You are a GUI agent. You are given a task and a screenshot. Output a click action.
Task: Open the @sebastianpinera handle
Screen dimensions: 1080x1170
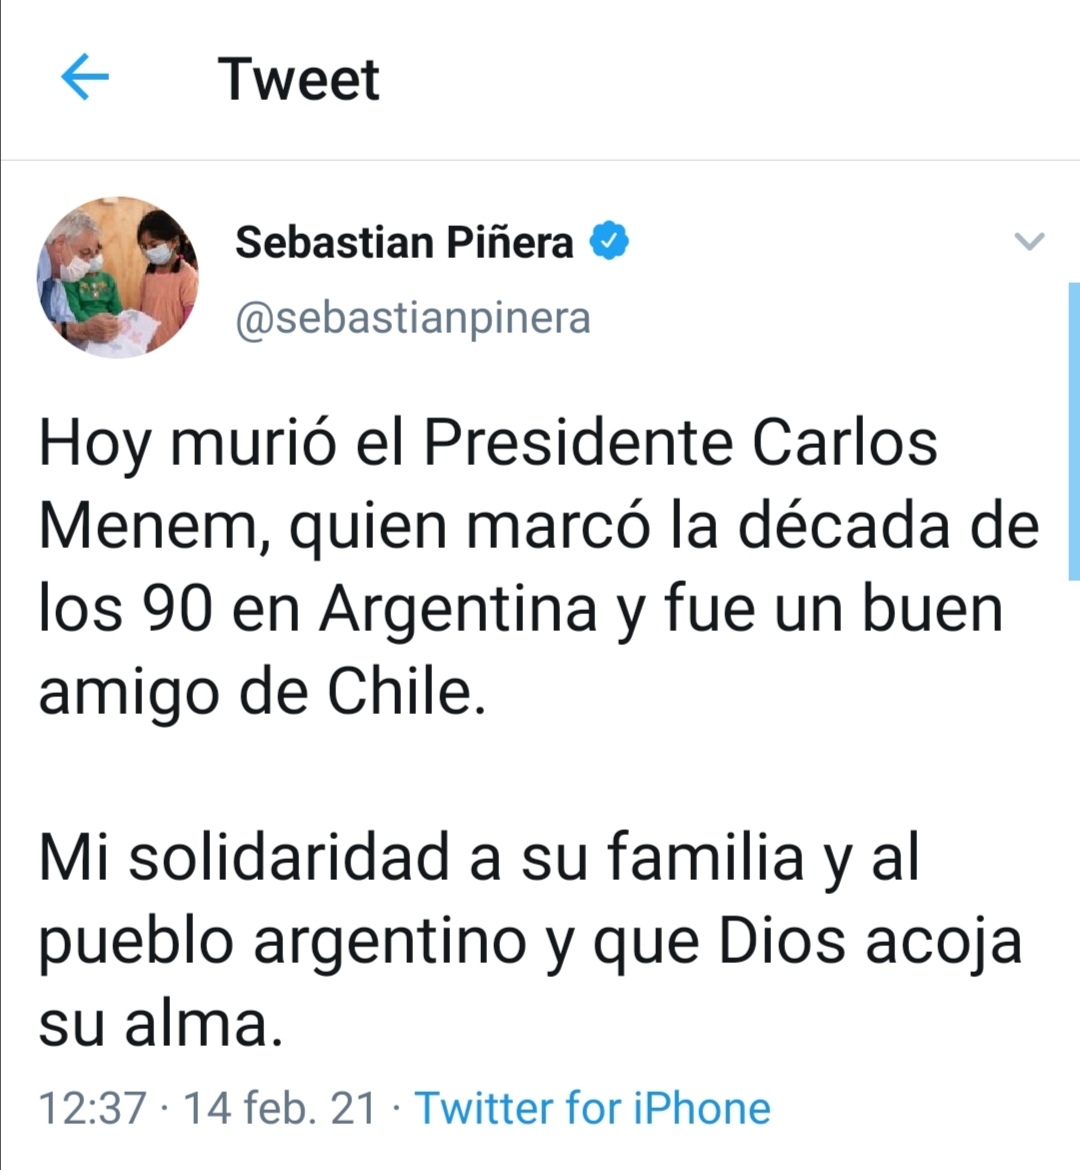tap(413, 319)
